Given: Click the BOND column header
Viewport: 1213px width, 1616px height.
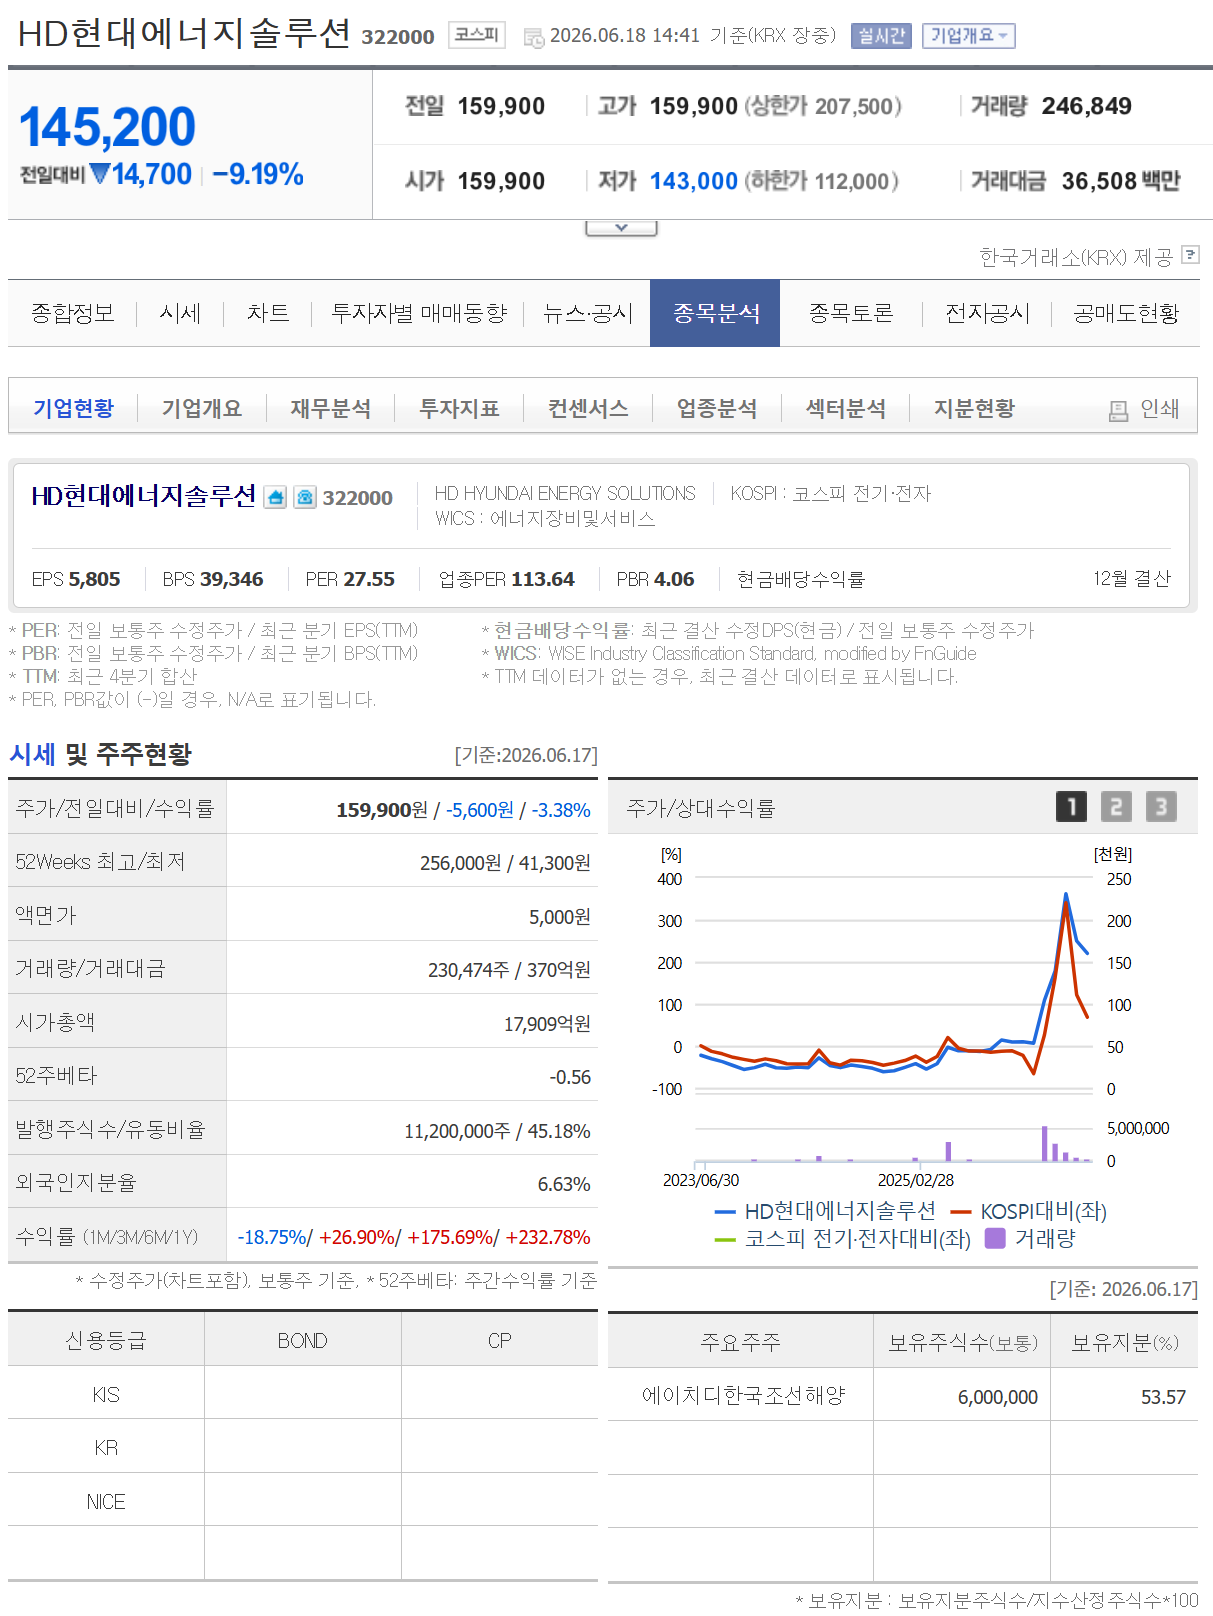Looking at the screenshot, I should [x=302, y=1340].
